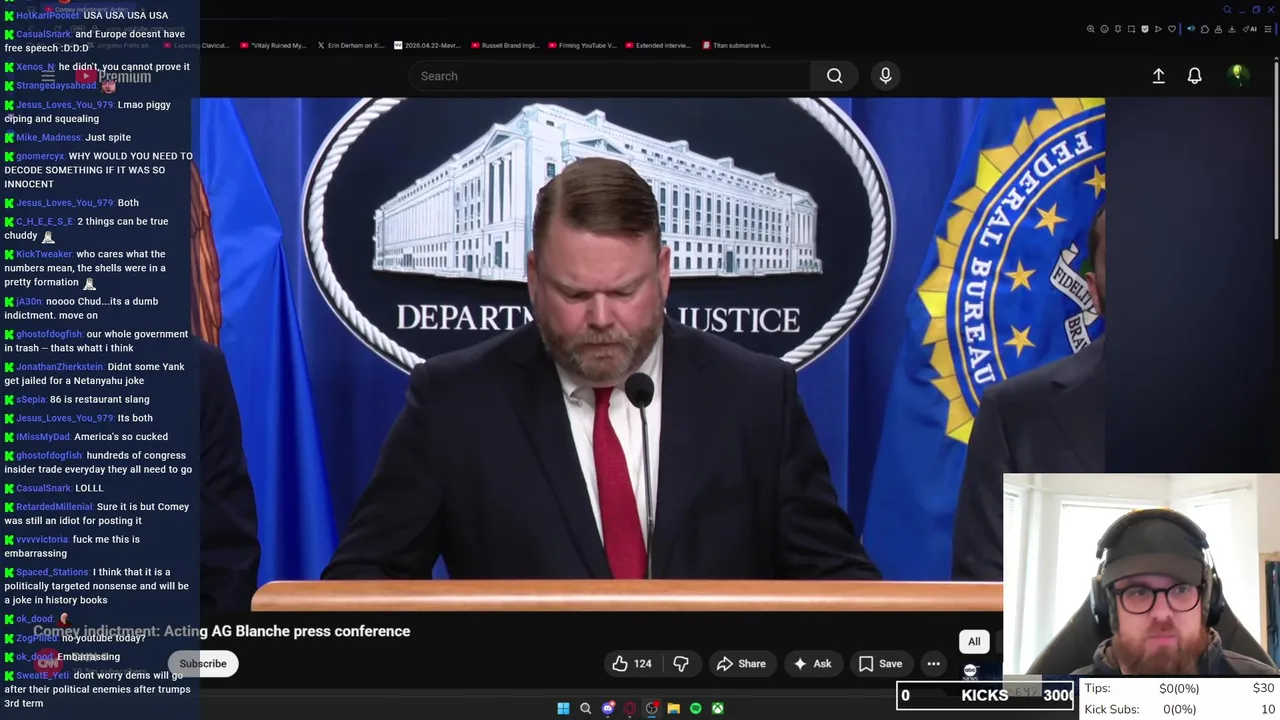
Task: Take a snapshot with the capture icon
Action: coord(1131,29)
